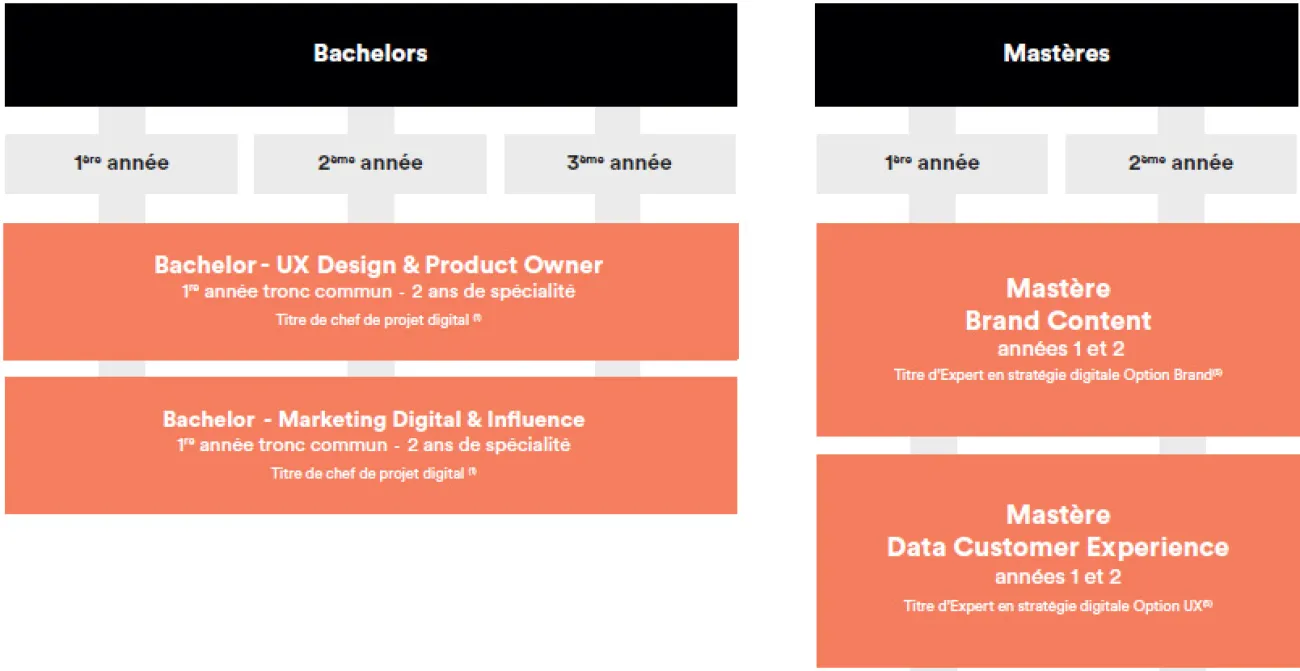Viewport: 1300px width, 671px height.
Task: Open the Mastère Brand Content title
Action: pos(1058,305)
